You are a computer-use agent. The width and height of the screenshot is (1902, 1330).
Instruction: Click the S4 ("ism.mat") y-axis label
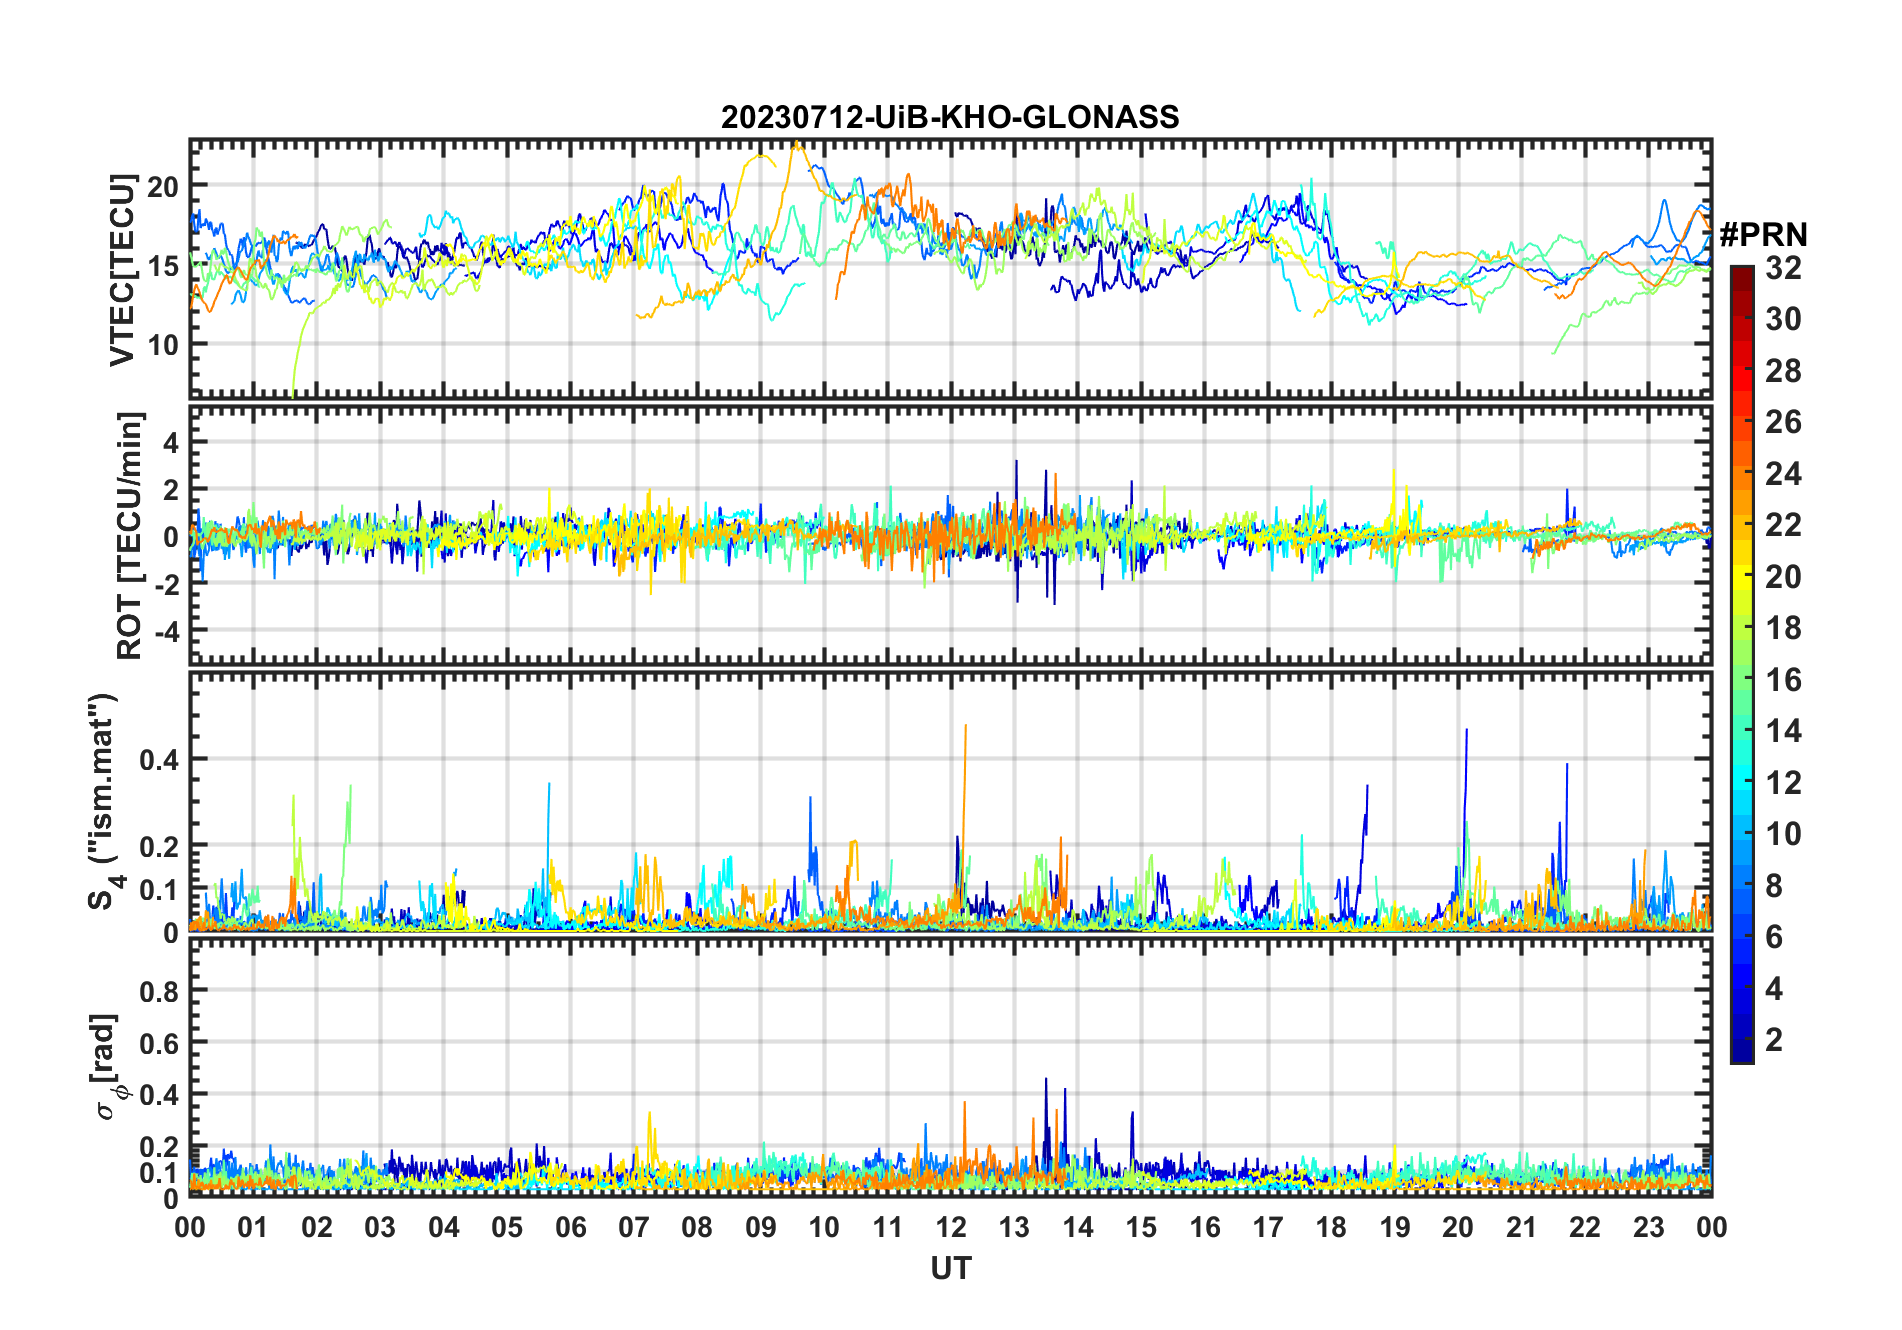coord(104,801)
